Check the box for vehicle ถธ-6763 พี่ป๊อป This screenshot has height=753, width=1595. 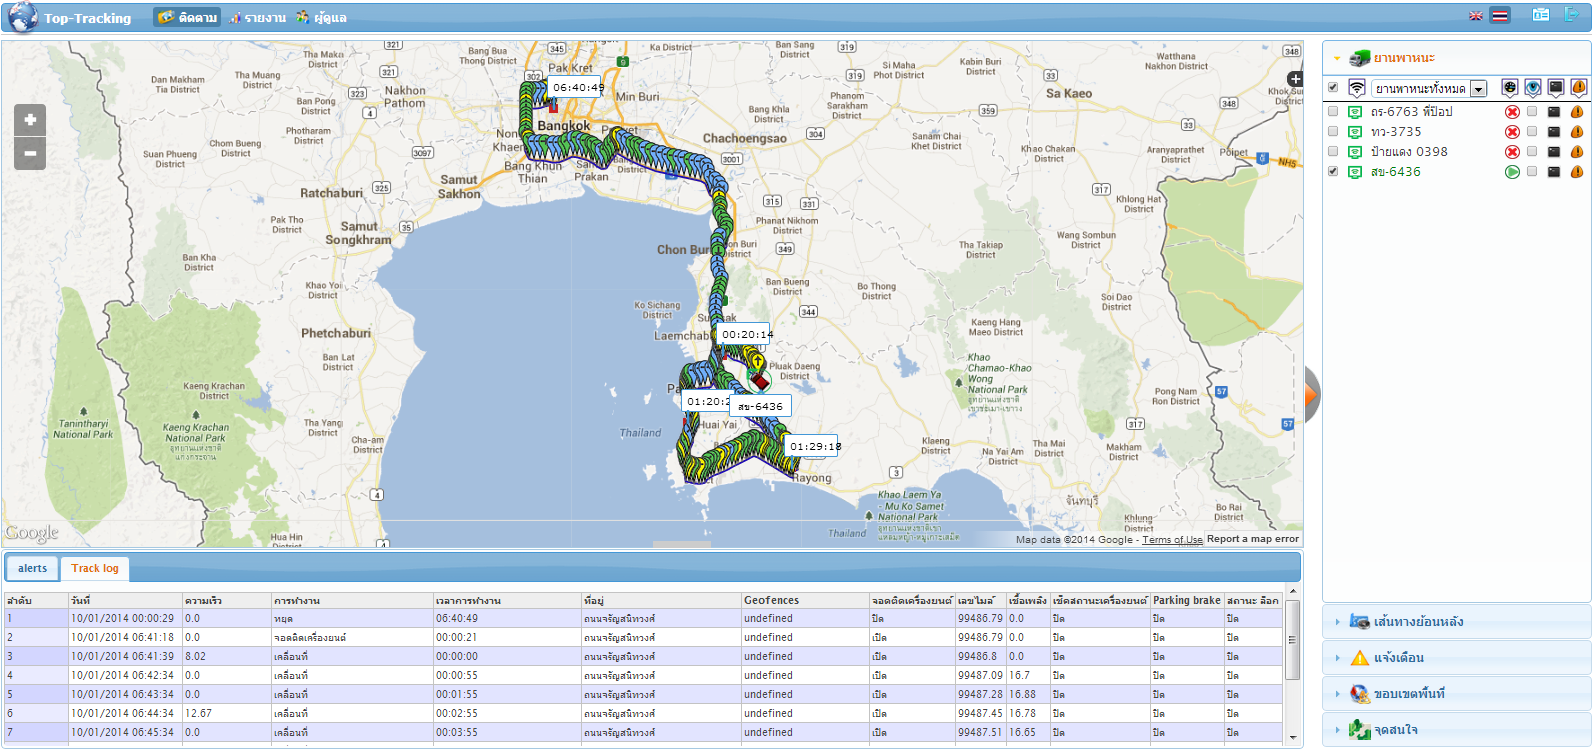1333,112
